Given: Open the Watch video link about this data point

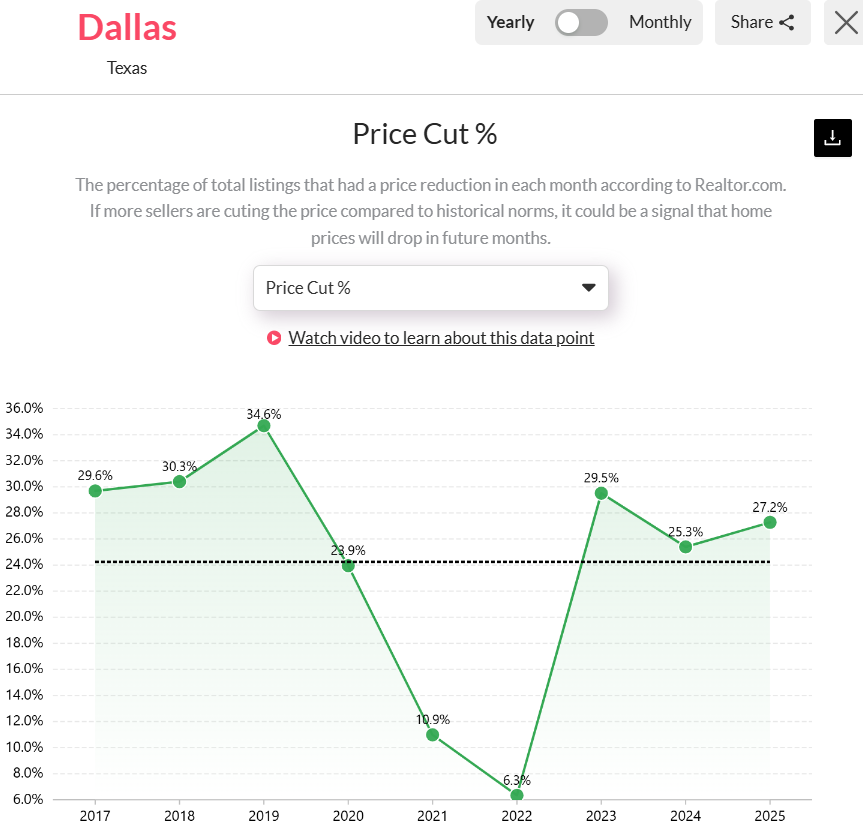Looking at the screenshot, I should 441,338.
